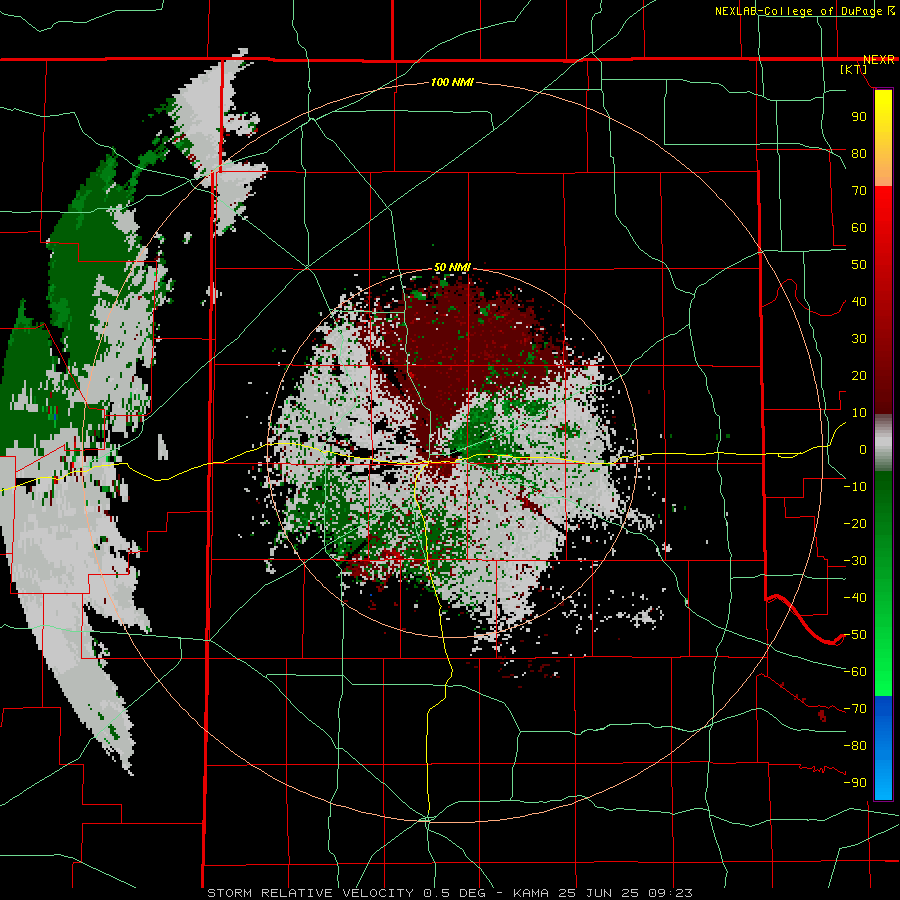Click the -20 value on the velocity scale
900x900 pixels.
pyautogui.click(x=855, y=523)
